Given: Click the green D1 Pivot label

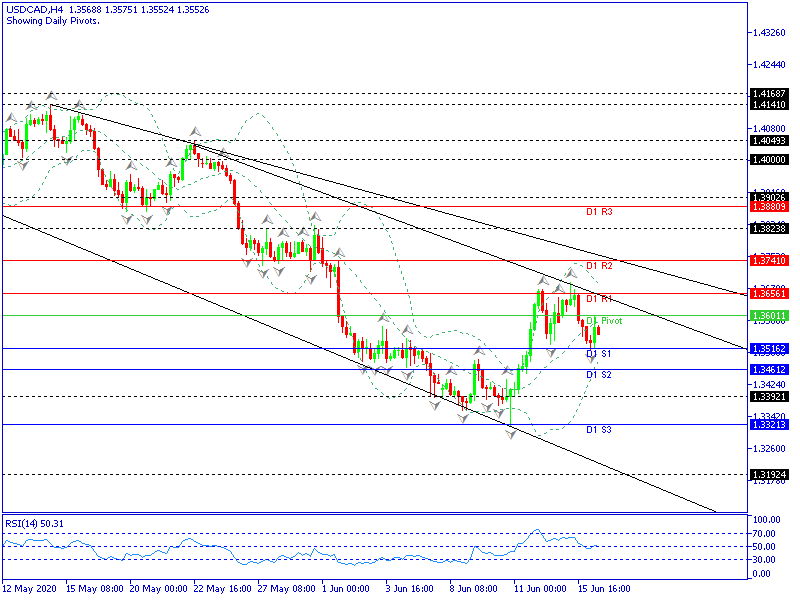Looking at the screenshot, I should tap(604, 321).
